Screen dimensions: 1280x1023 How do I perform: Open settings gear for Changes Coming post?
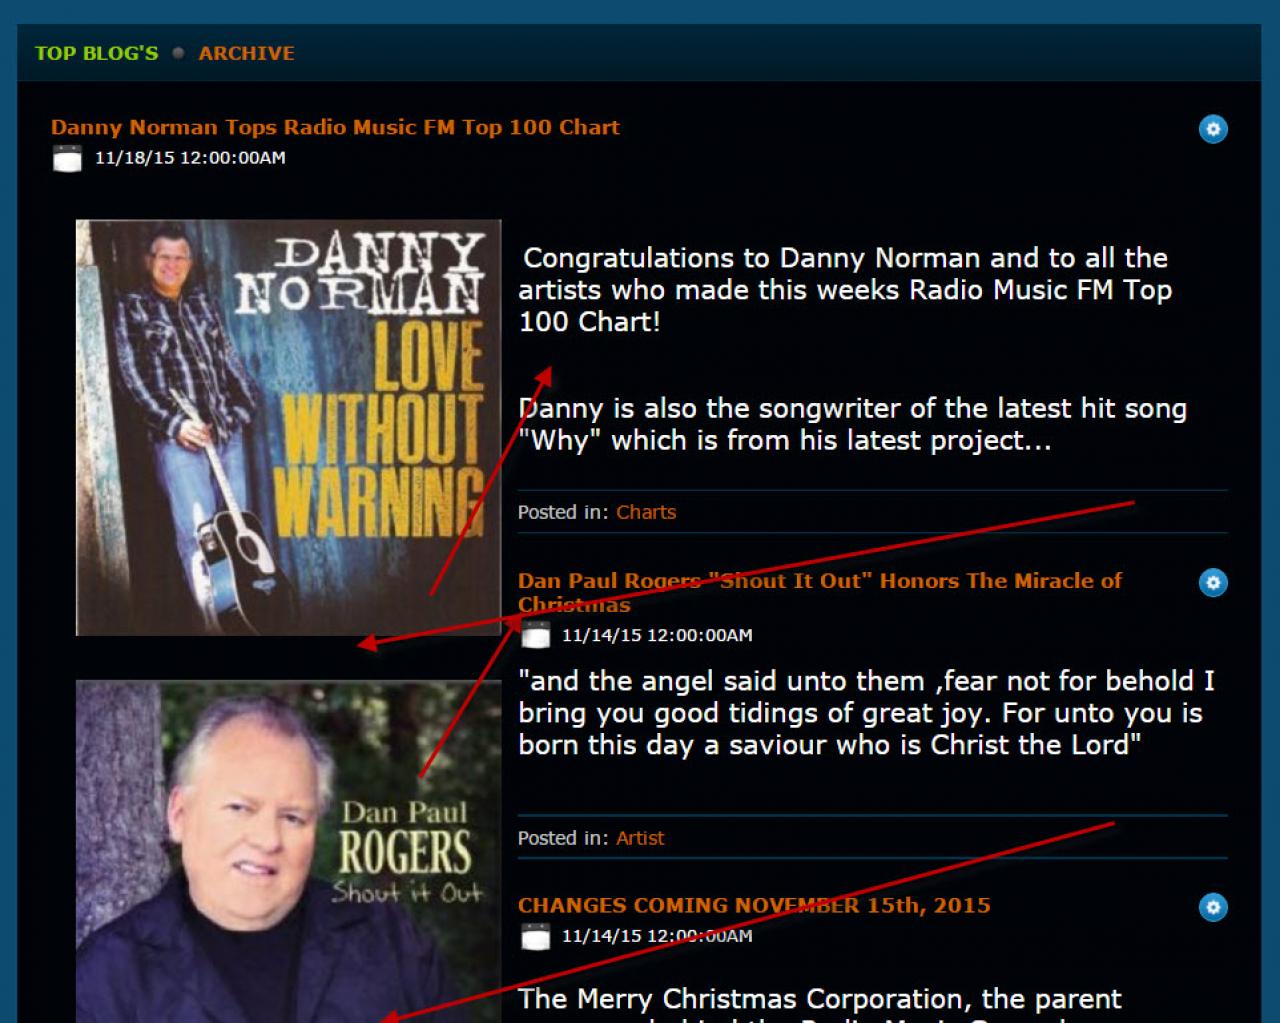(1213, 907)
